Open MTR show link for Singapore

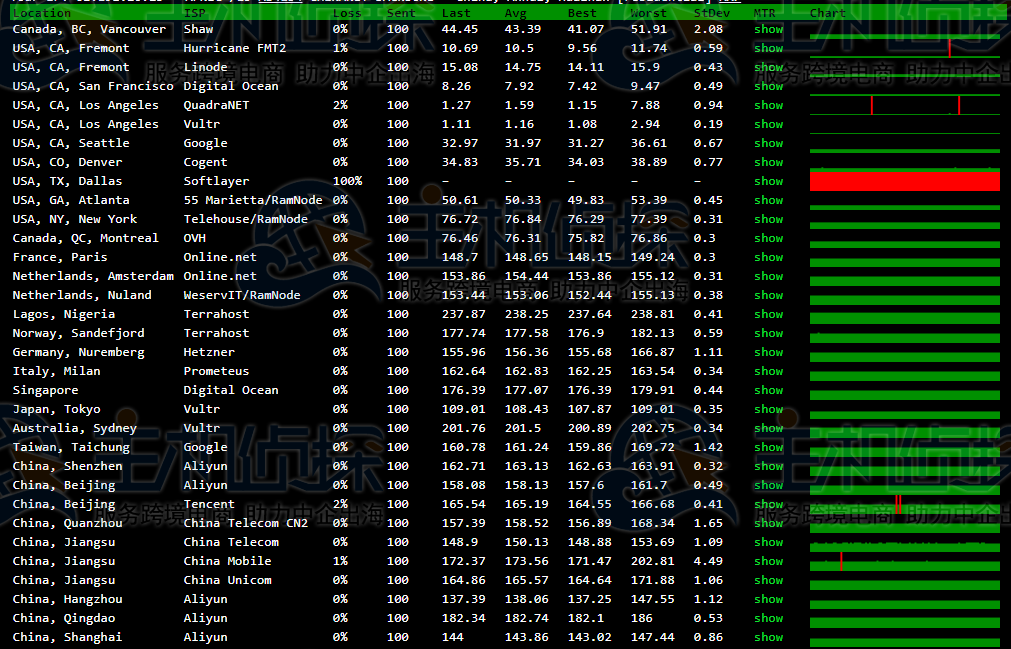pyautogui.click(x=768, y=391)
